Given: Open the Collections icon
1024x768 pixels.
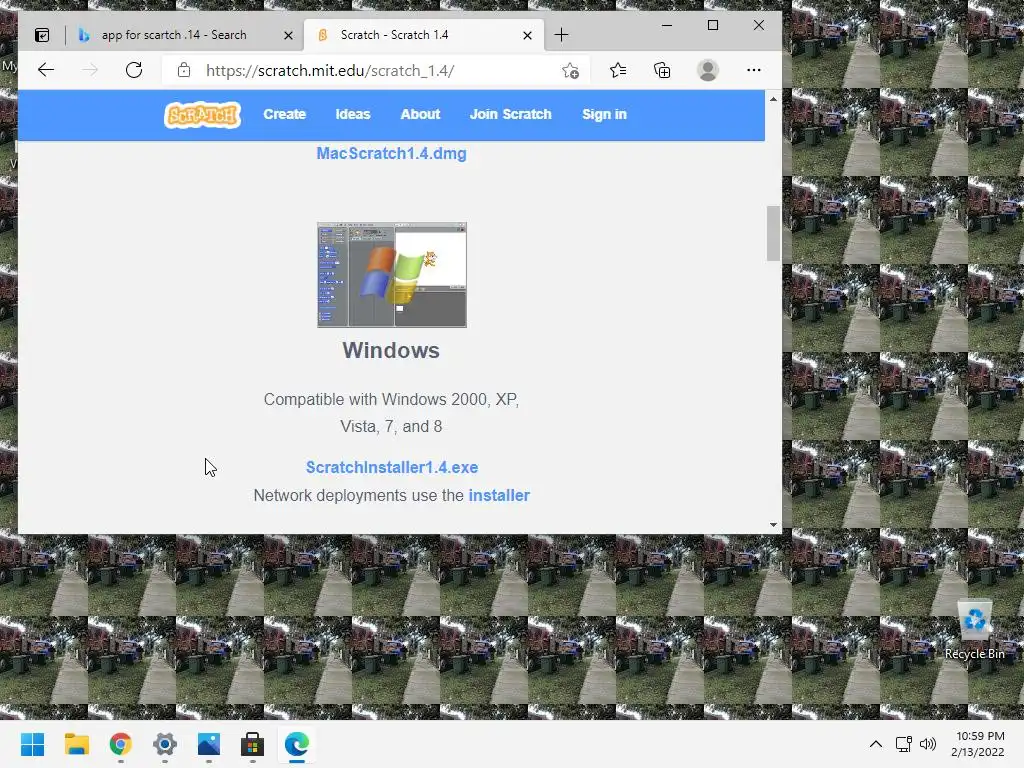Looking at the screenshot, I should click(662, 70).
